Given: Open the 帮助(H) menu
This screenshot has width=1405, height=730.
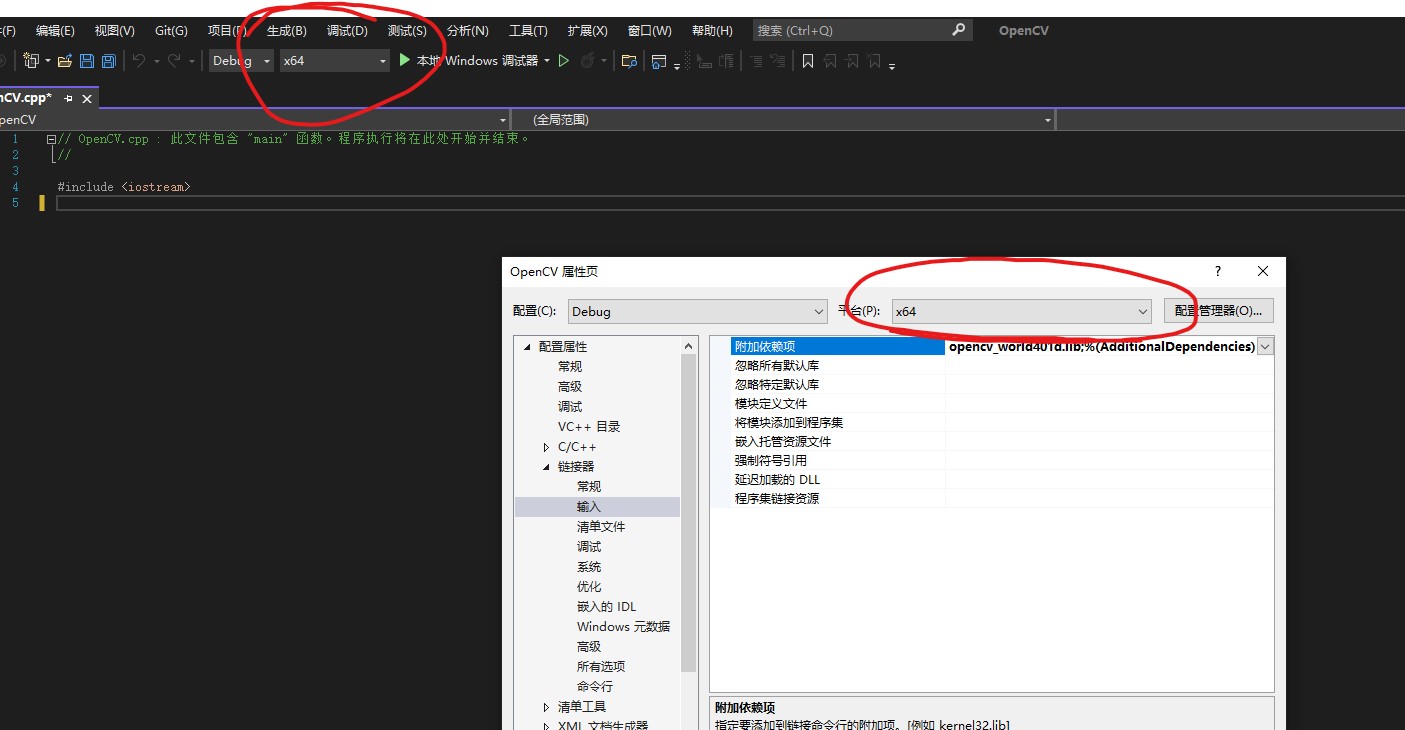Looking at the screenshot, I should [x=712, y=31].
